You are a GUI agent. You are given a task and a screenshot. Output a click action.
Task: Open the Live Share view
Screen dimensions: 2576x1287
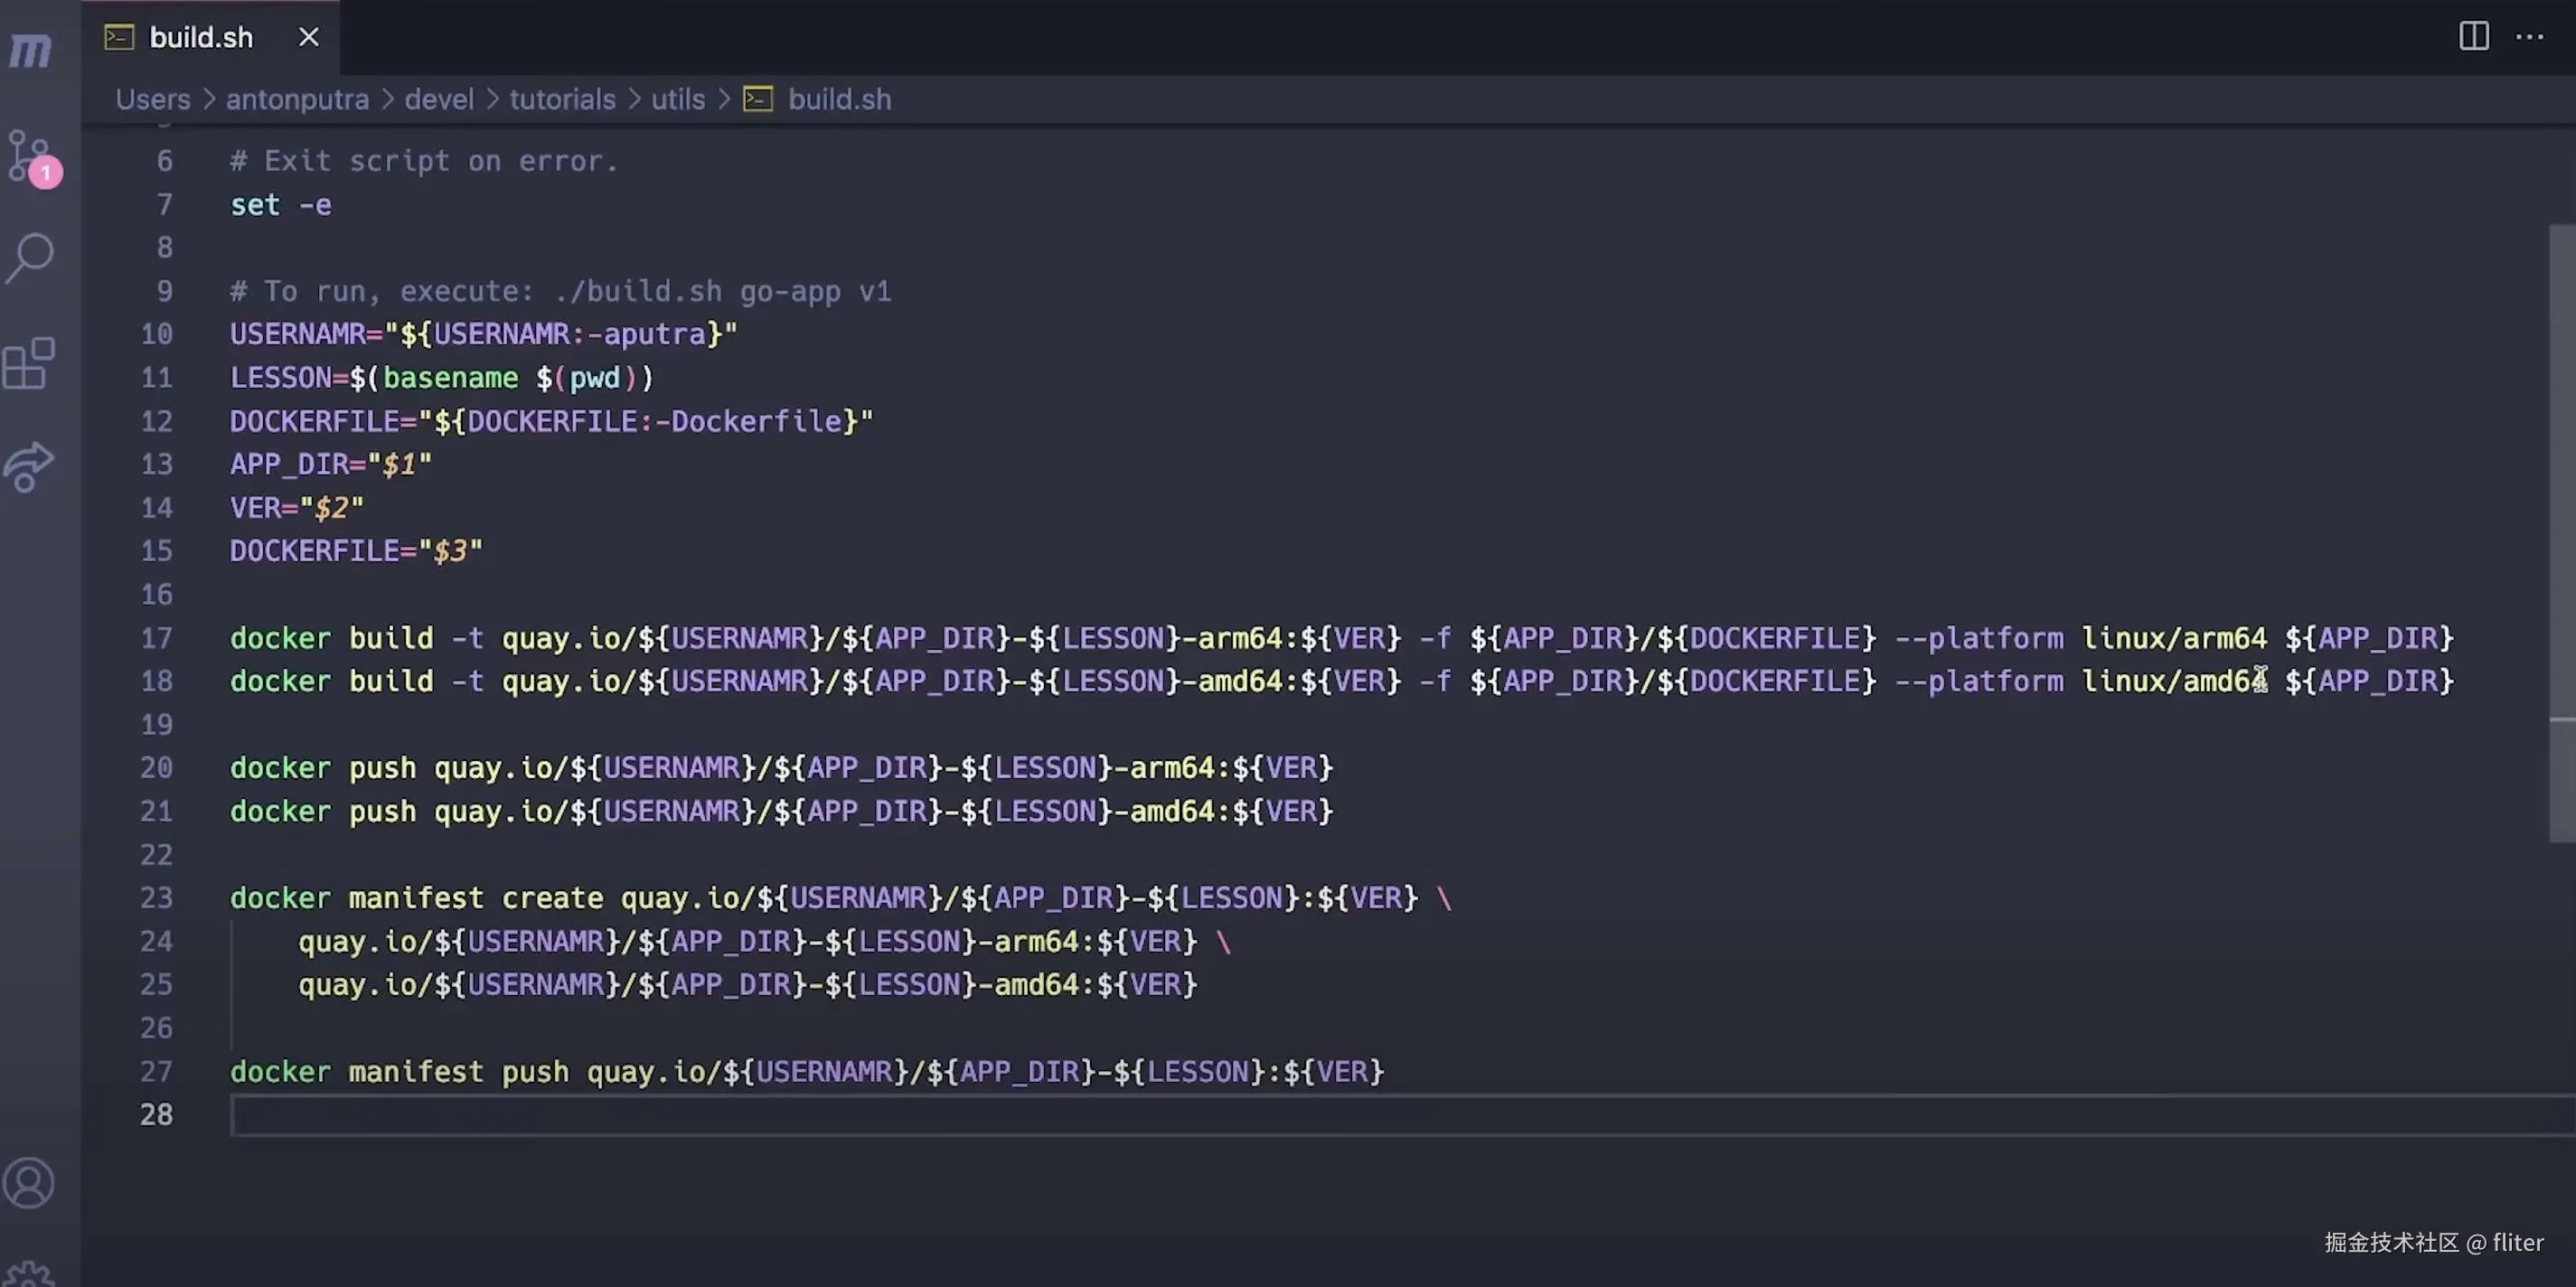pos(30,466)
